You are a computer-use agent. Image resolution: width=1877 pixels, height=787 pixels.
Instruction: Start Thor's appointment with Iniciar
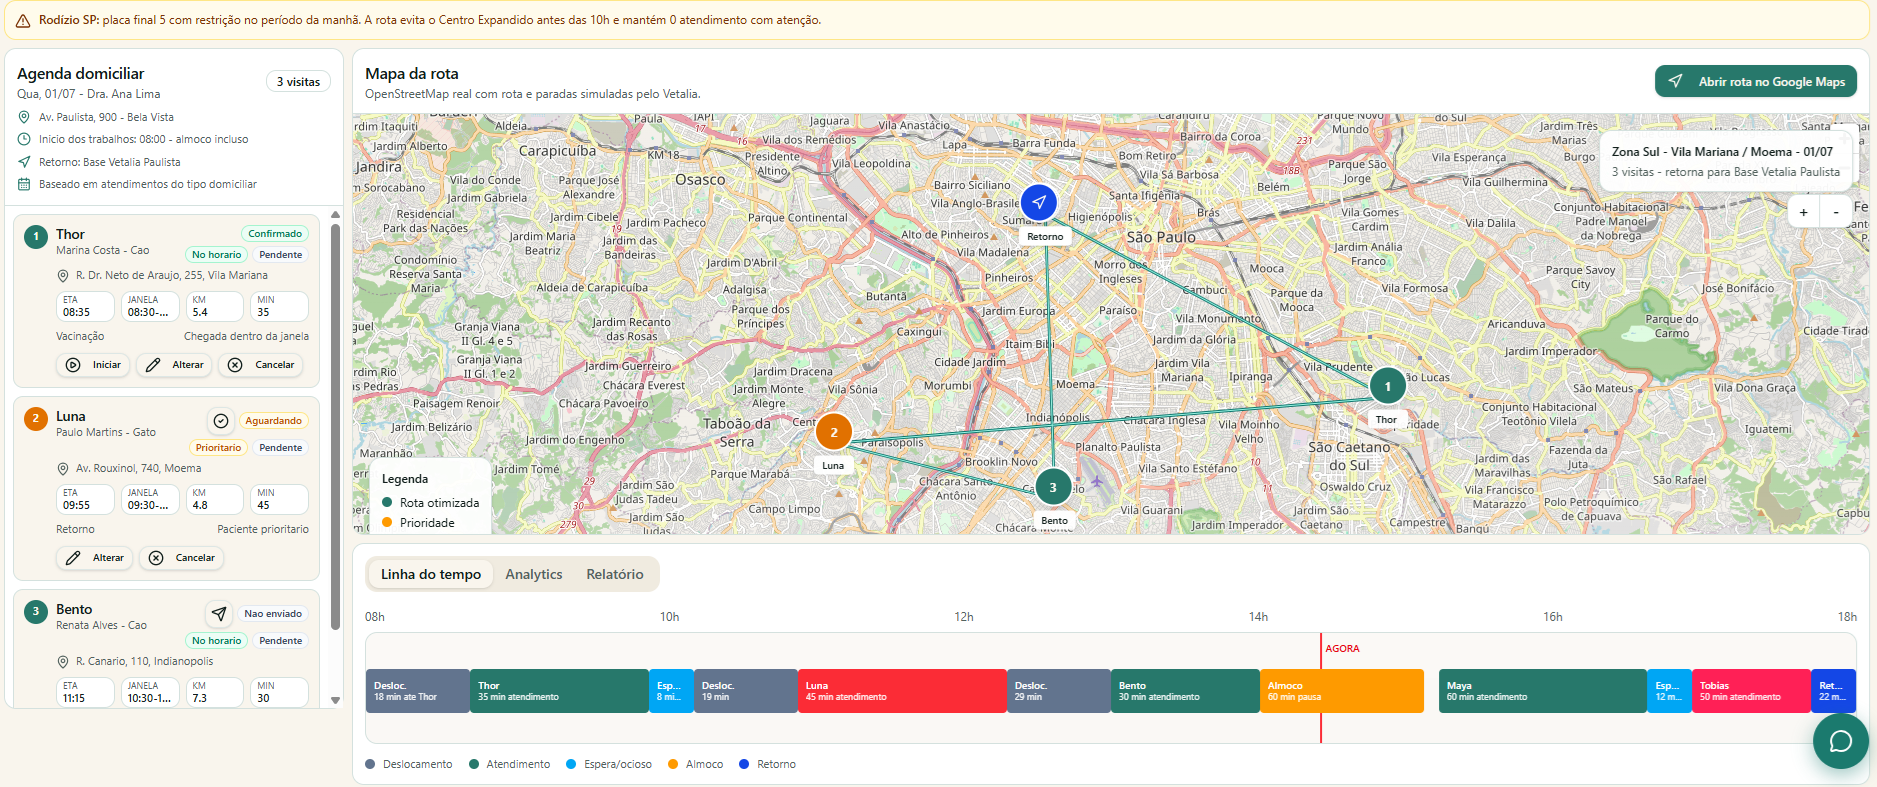click(94, 365)
